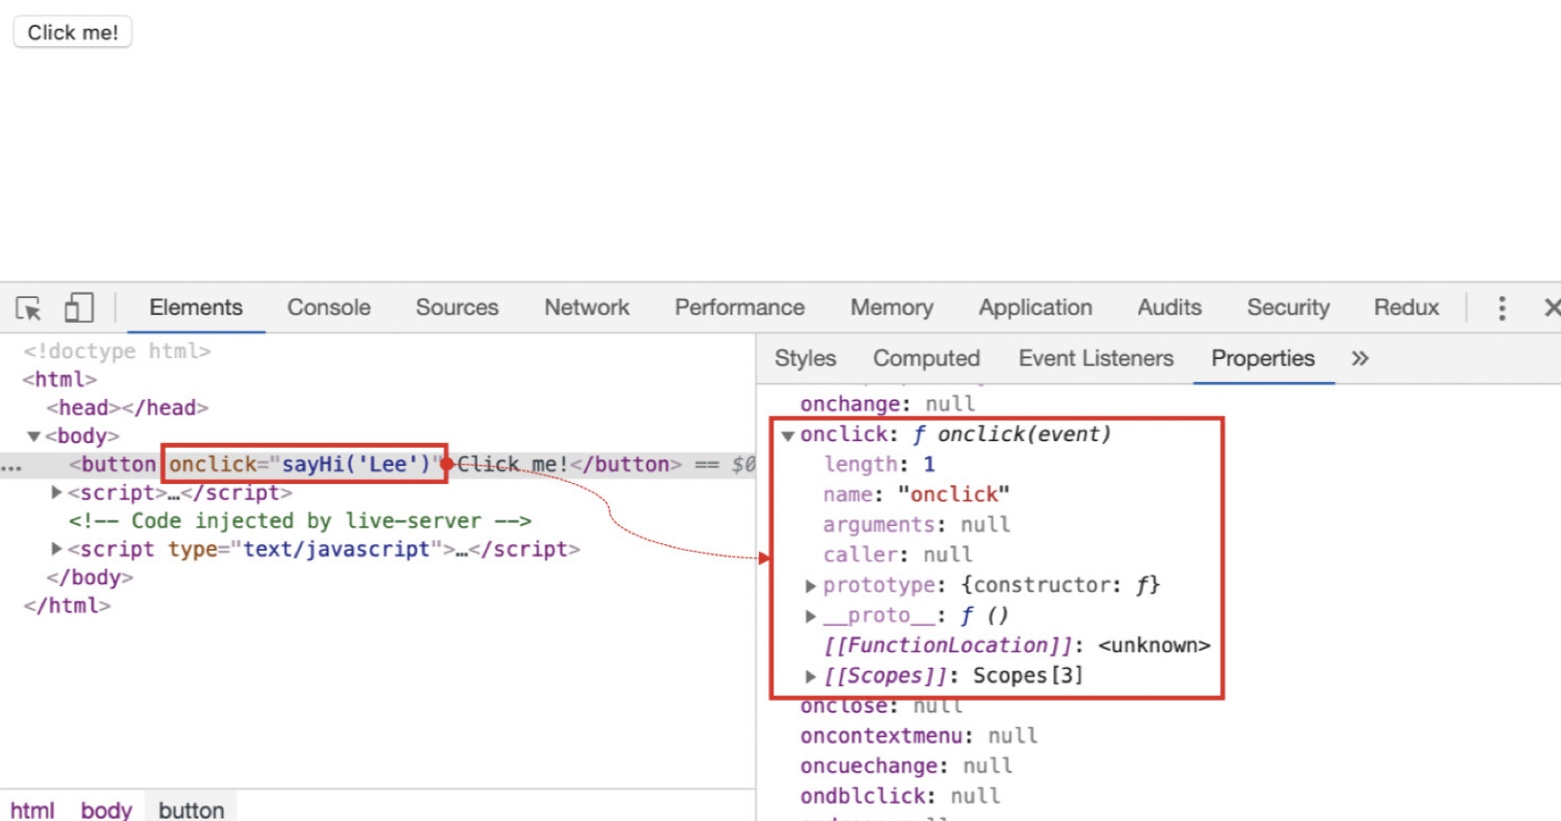Collapse the onclick property
The height and width of the screenshot is (821, 1561).
(788, 435)
